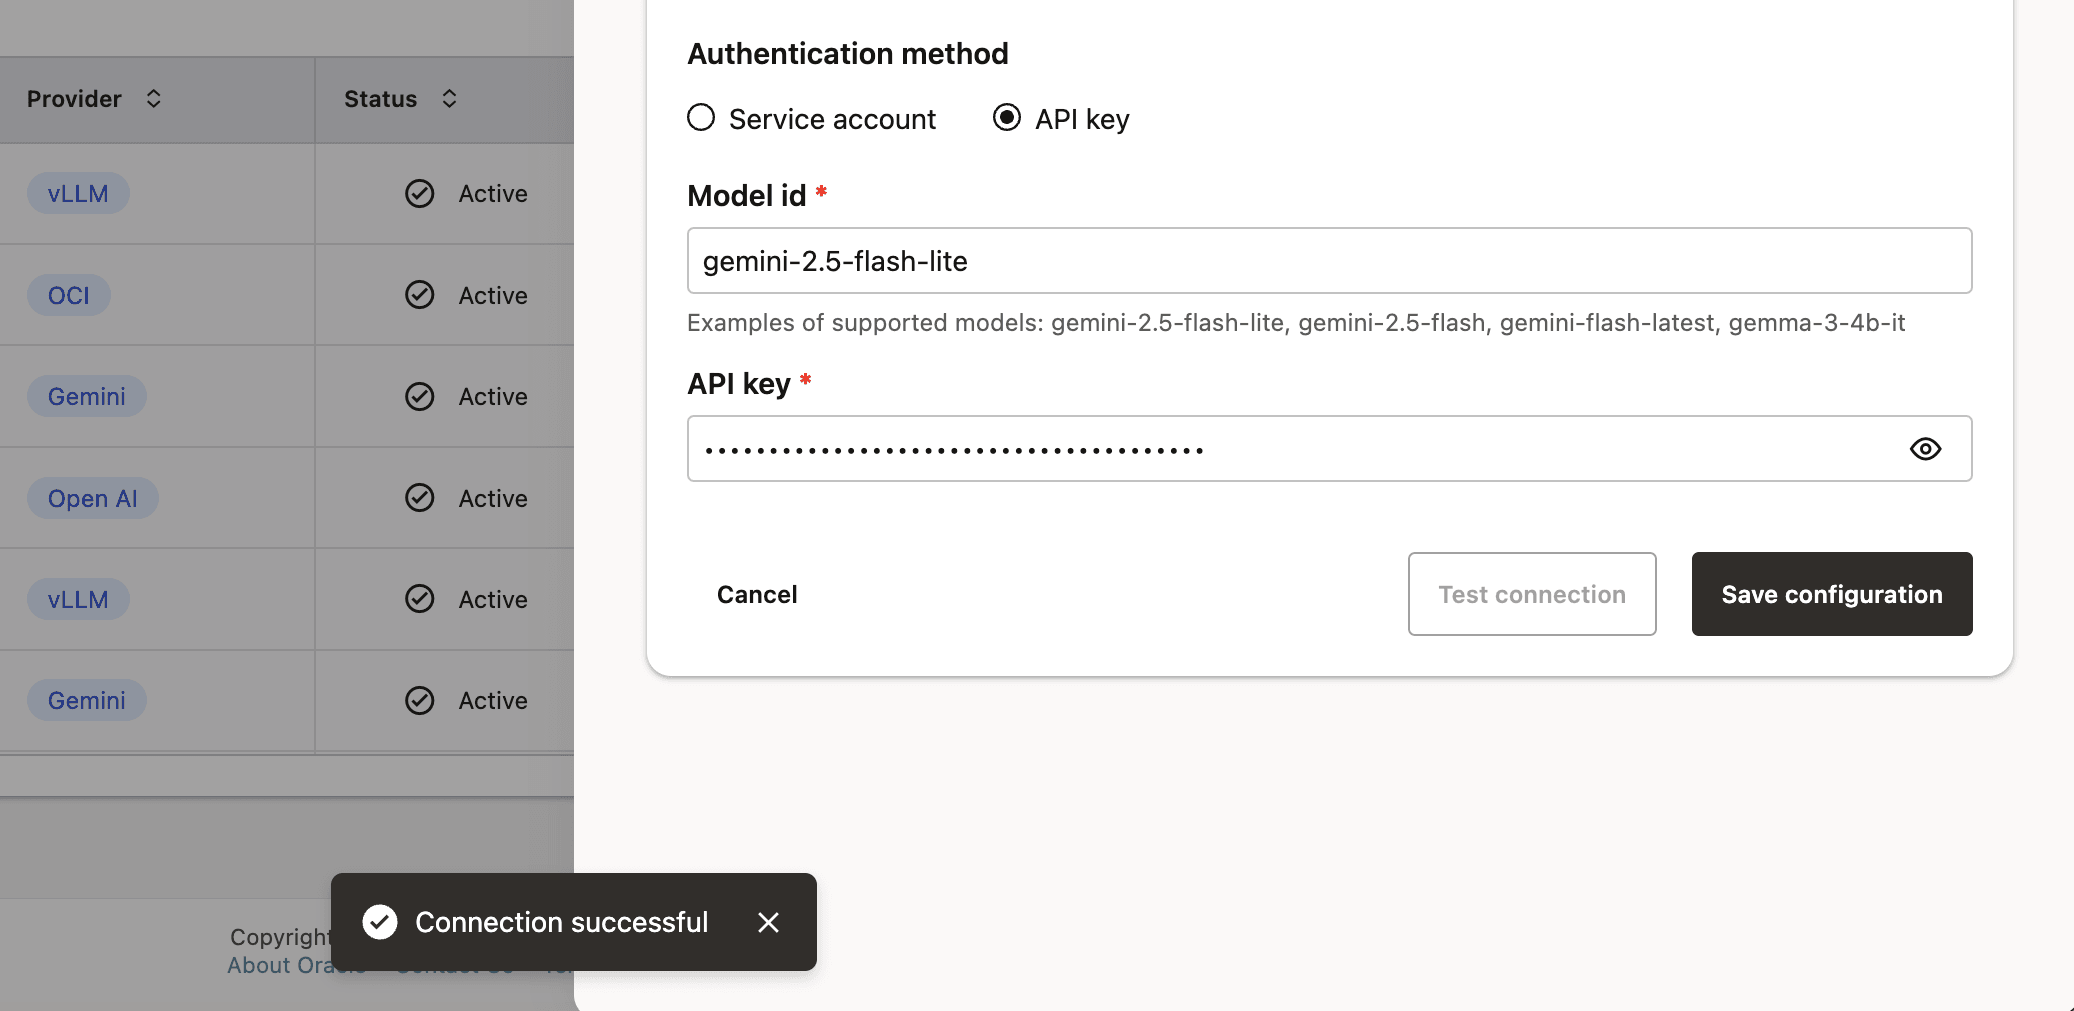Click the first Gemini provider tag
This screenshot has height=1011, width=2074.
[87, 396]
